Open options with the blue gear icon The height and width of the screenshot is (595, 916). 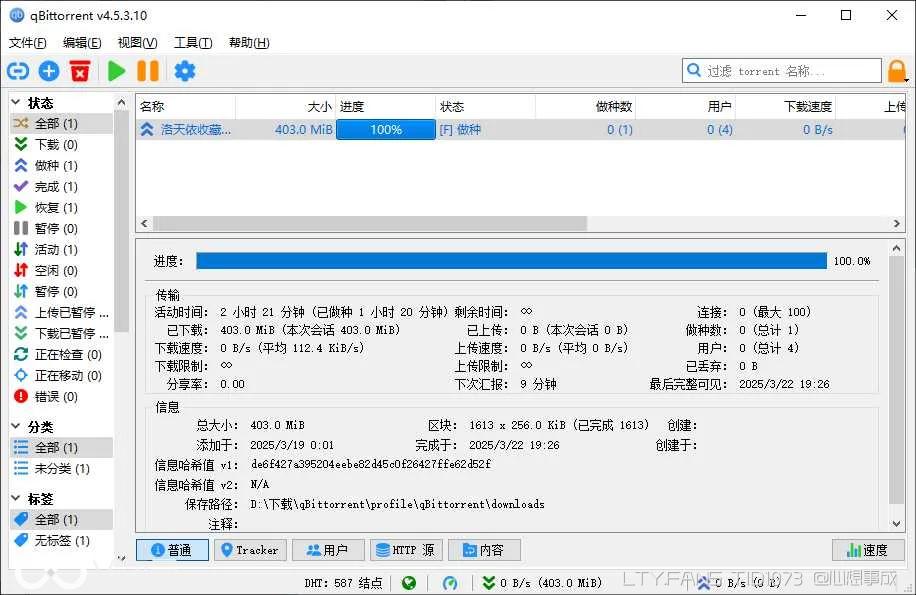(x=185, y=71)
